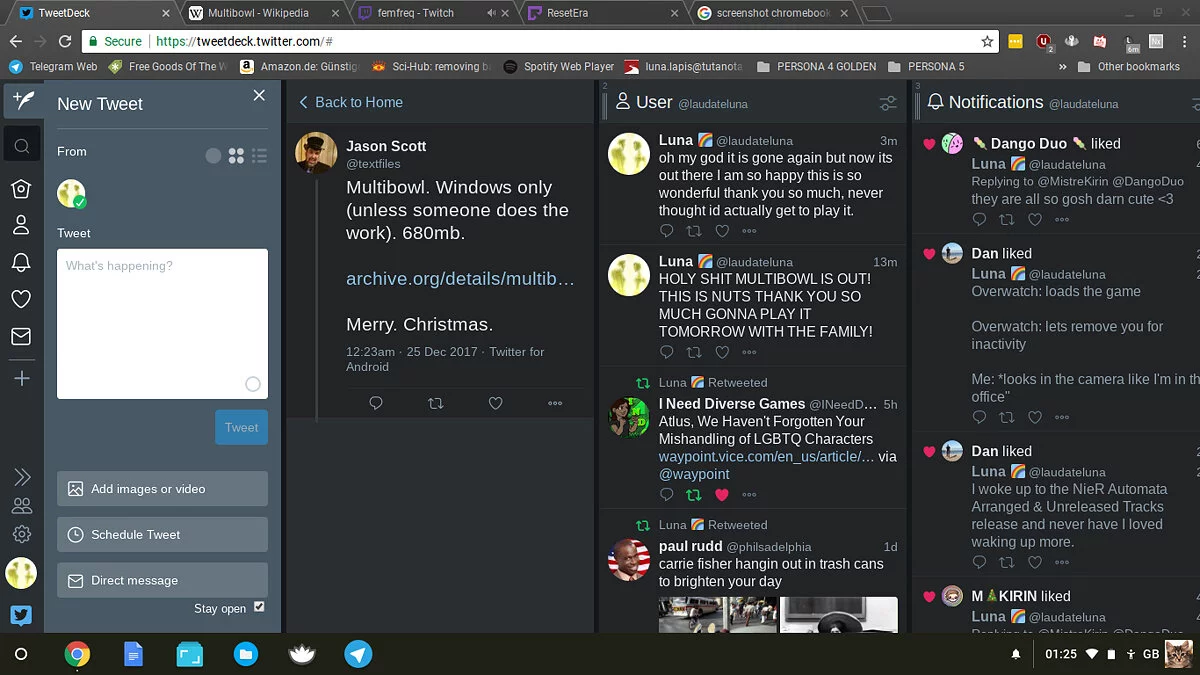1200x675 pixels.
Task: Open the archive.org/details/multib link
Action: pyautogui.click(x=460, y=279)
